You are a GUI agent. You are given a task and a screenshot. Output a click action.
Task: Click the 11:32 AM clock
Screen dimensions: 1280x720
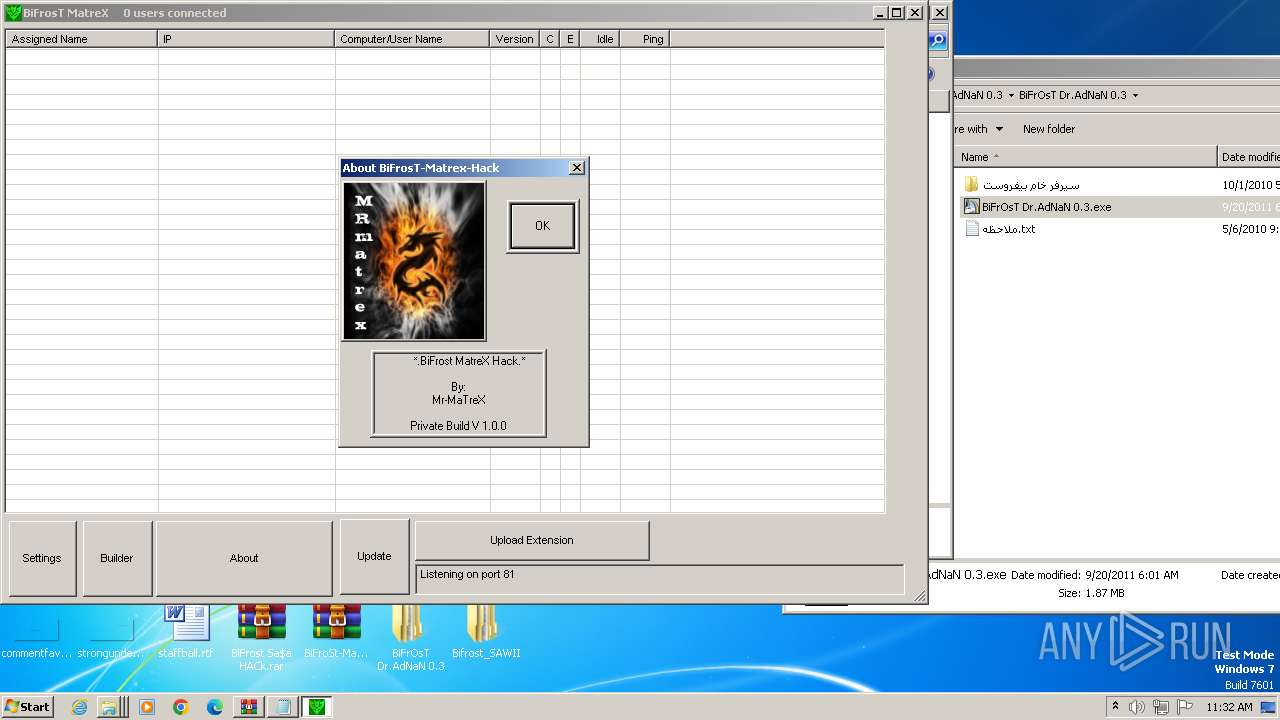click(x=1229, y=707)
